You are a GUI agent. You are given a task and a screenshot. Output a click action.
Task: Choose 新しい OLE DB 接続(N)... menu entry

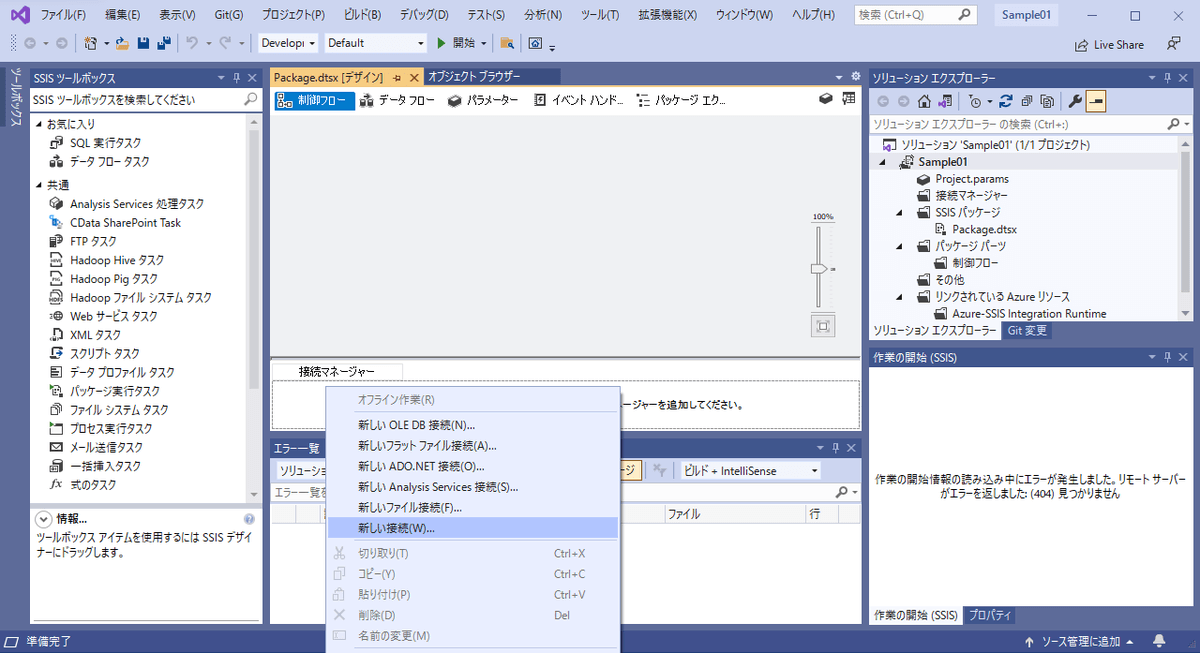pyautogui.click(x=472, y=425)
